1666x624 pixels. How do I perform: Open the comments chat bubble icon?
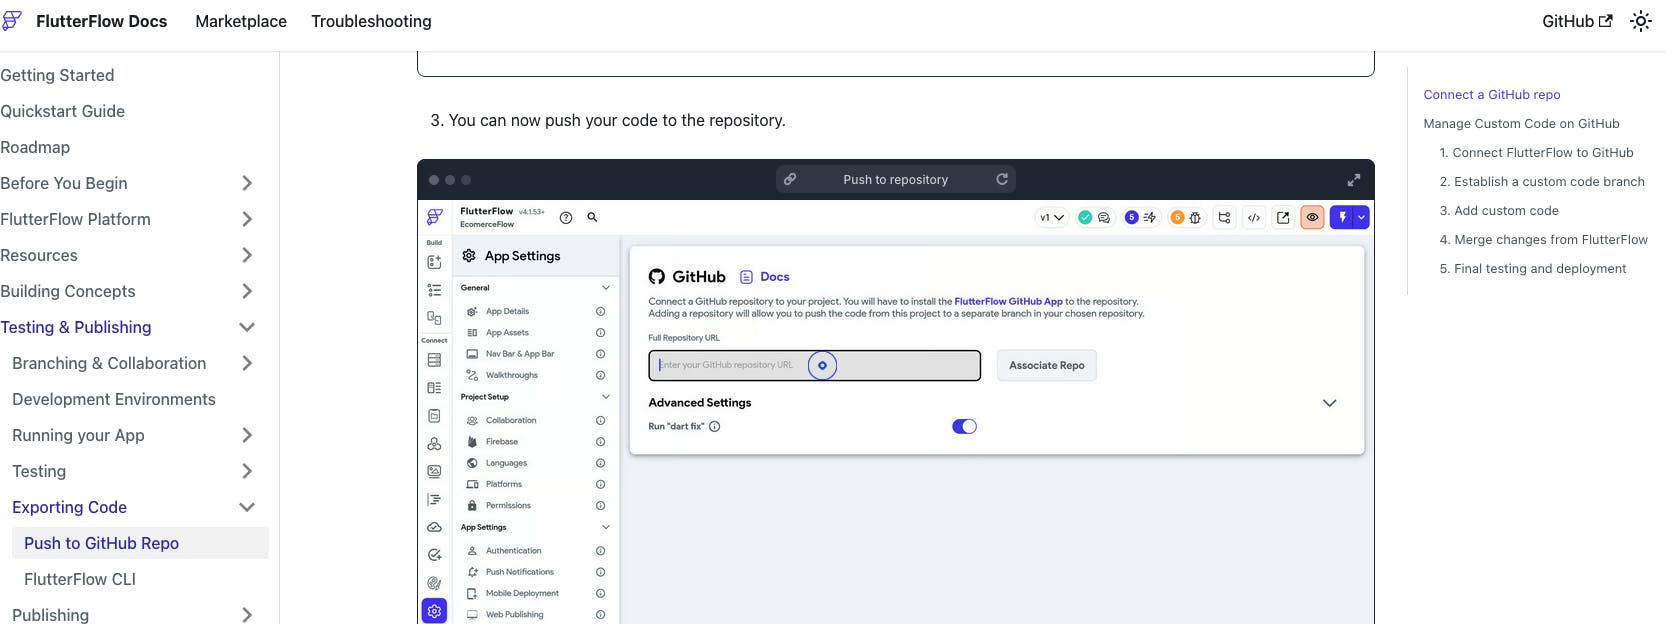(1104, 217)
